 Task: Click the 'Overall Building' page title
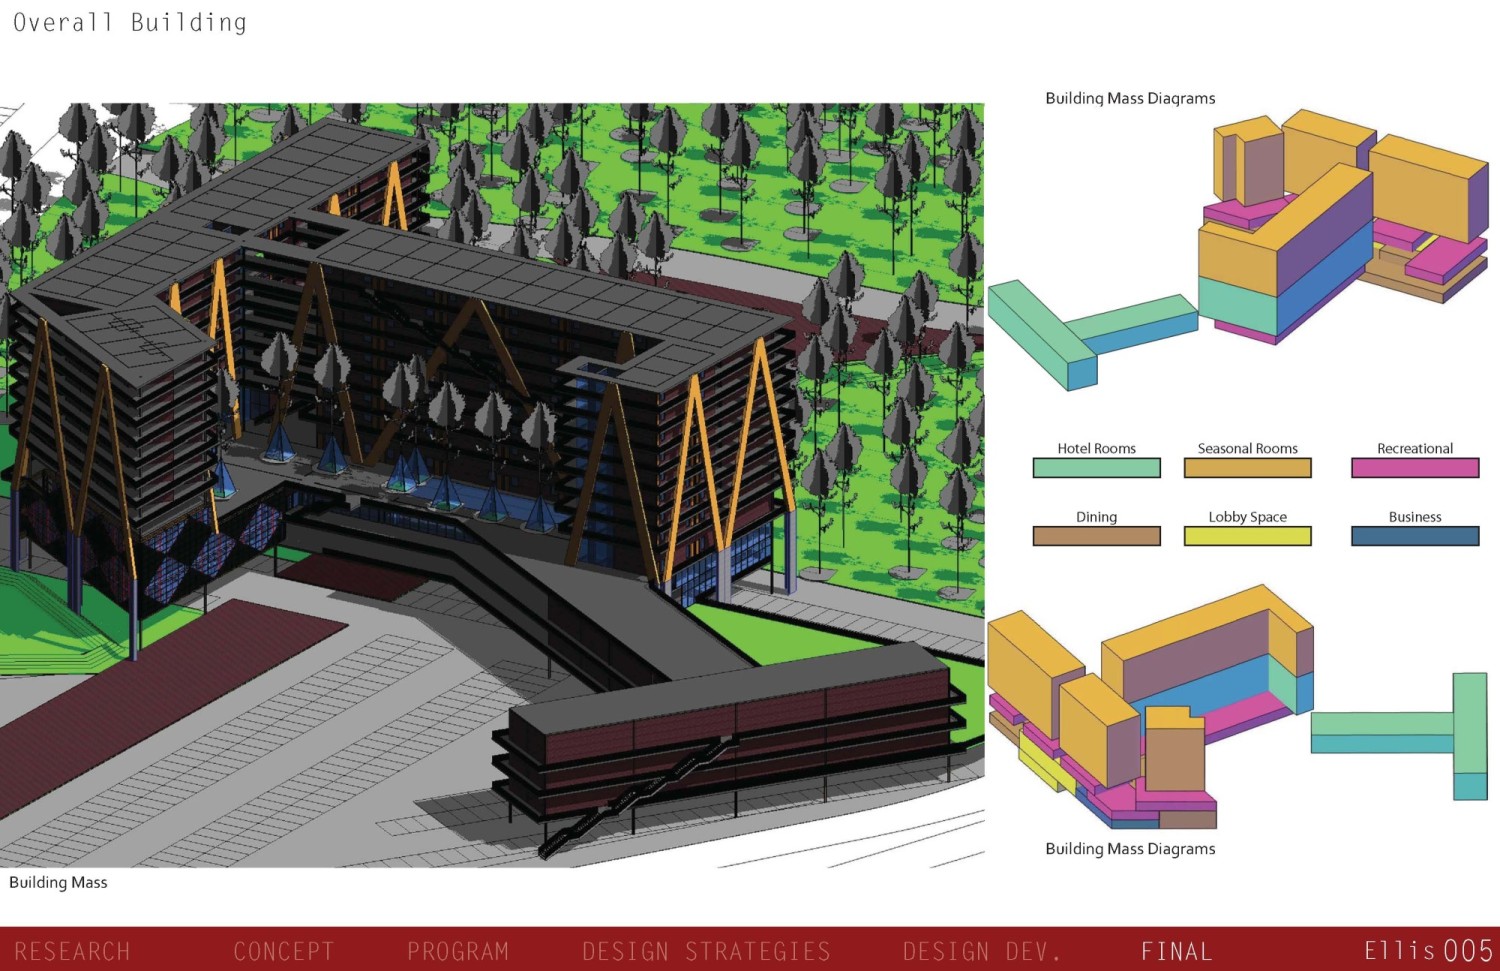click(130, 22)
